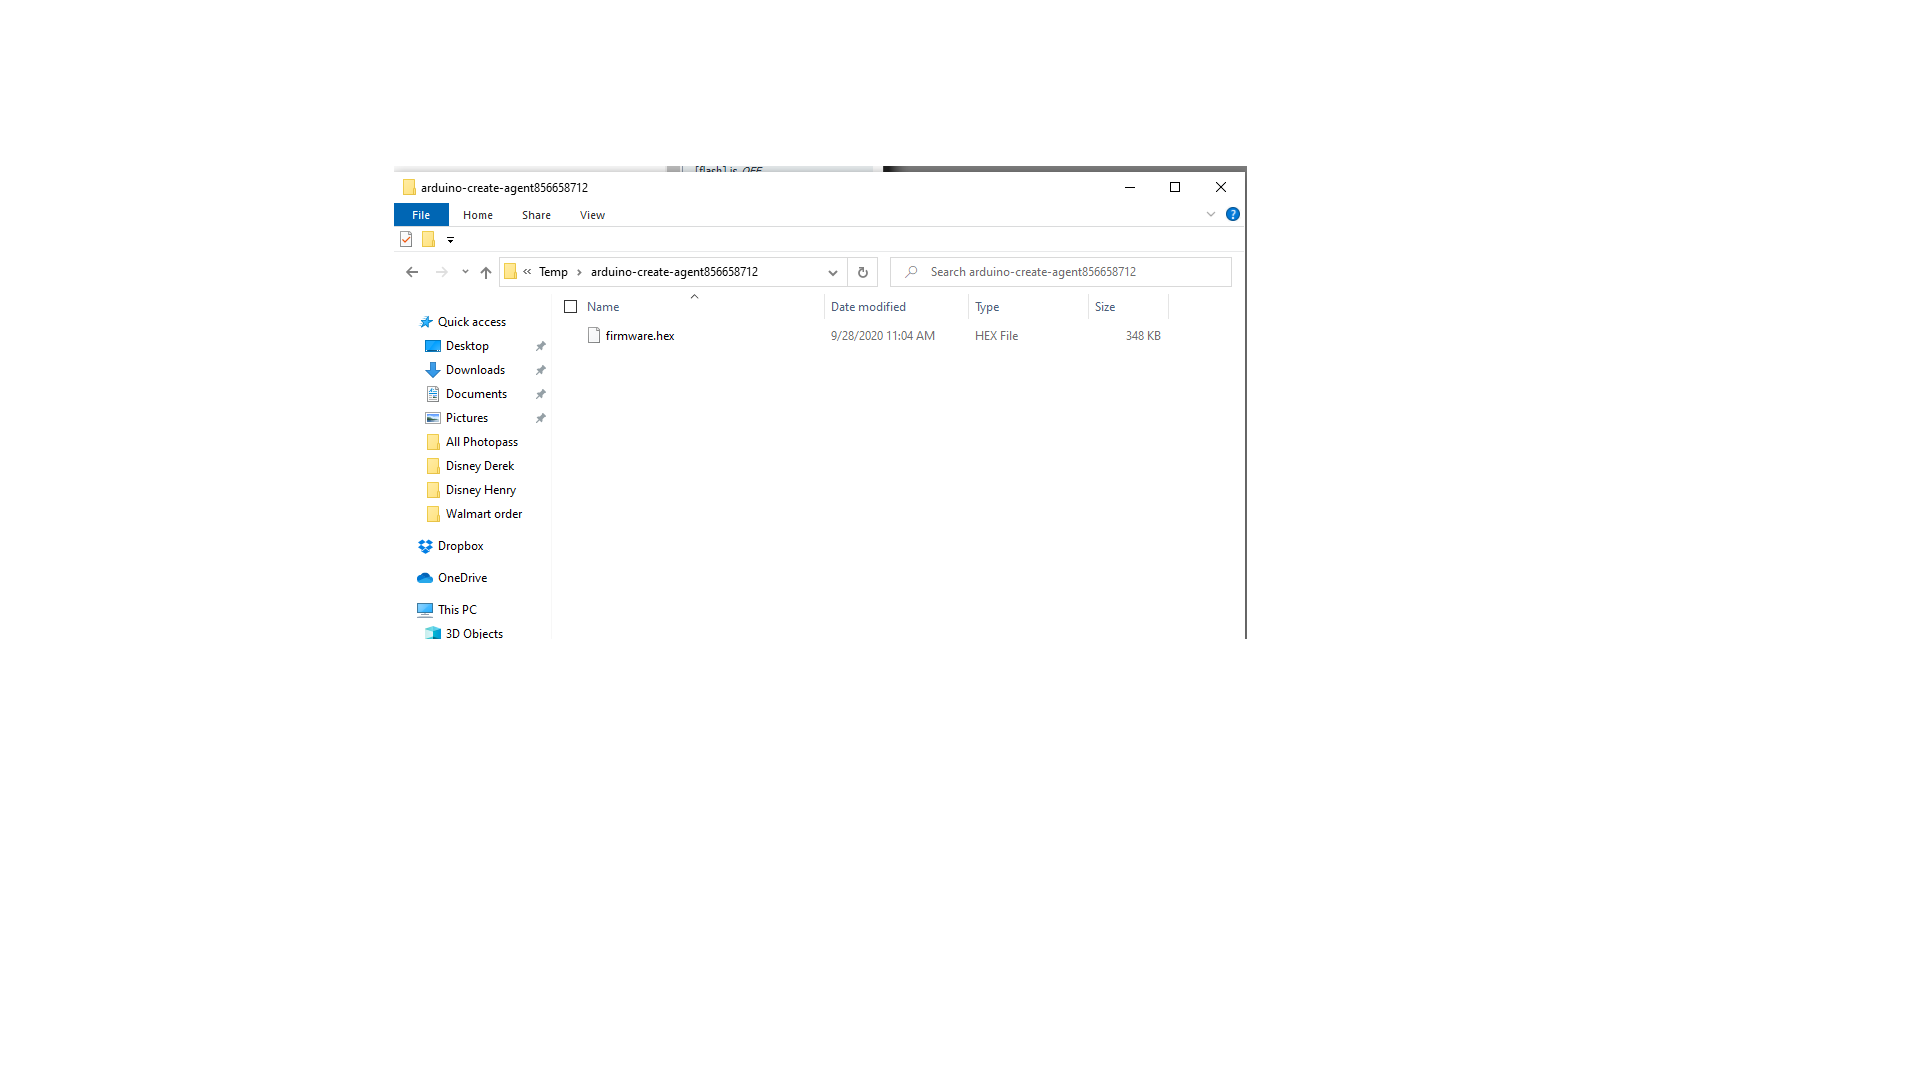Expand hidden path with double chevron
The image size is (1920, 1080).
527,272
